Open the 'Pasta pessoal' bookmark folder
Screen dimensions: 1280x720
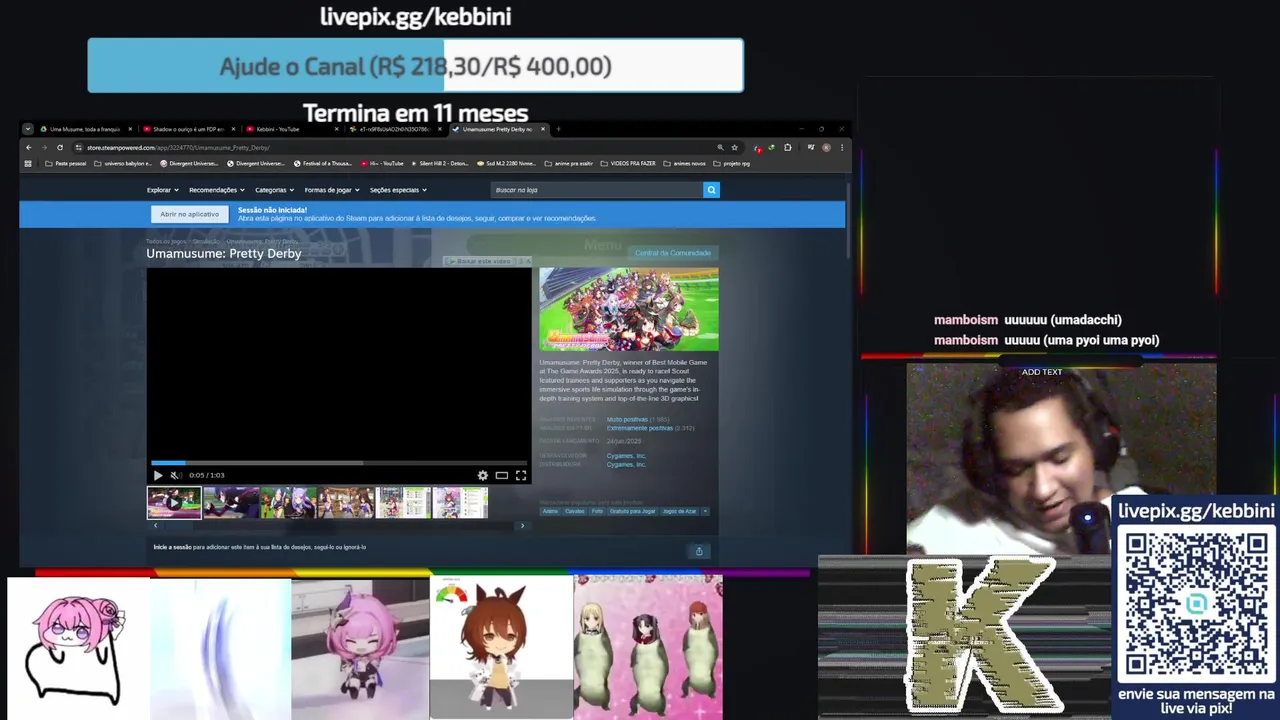tap(66, 163)
